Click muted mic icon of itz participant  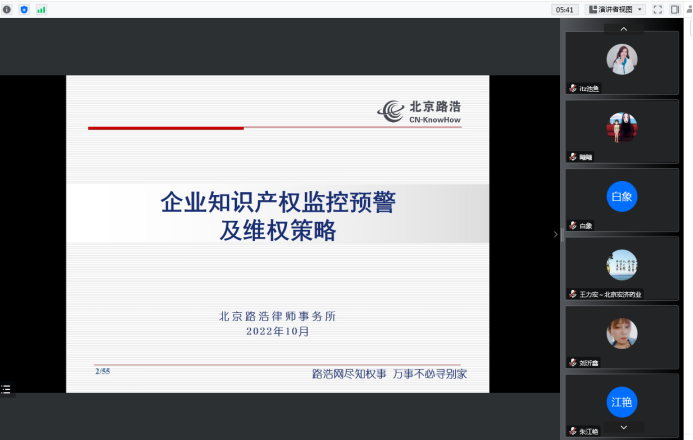573,88
